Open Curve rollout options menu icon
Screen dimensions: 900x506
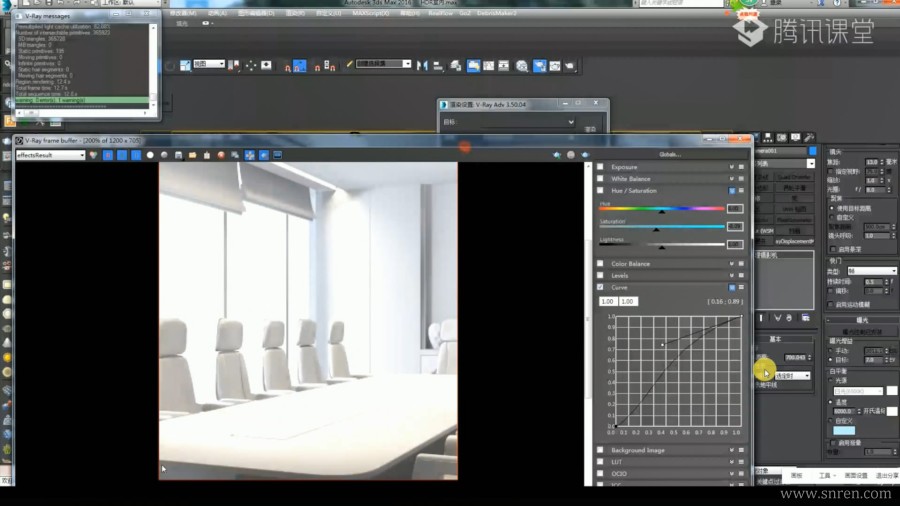click(741, 287)
